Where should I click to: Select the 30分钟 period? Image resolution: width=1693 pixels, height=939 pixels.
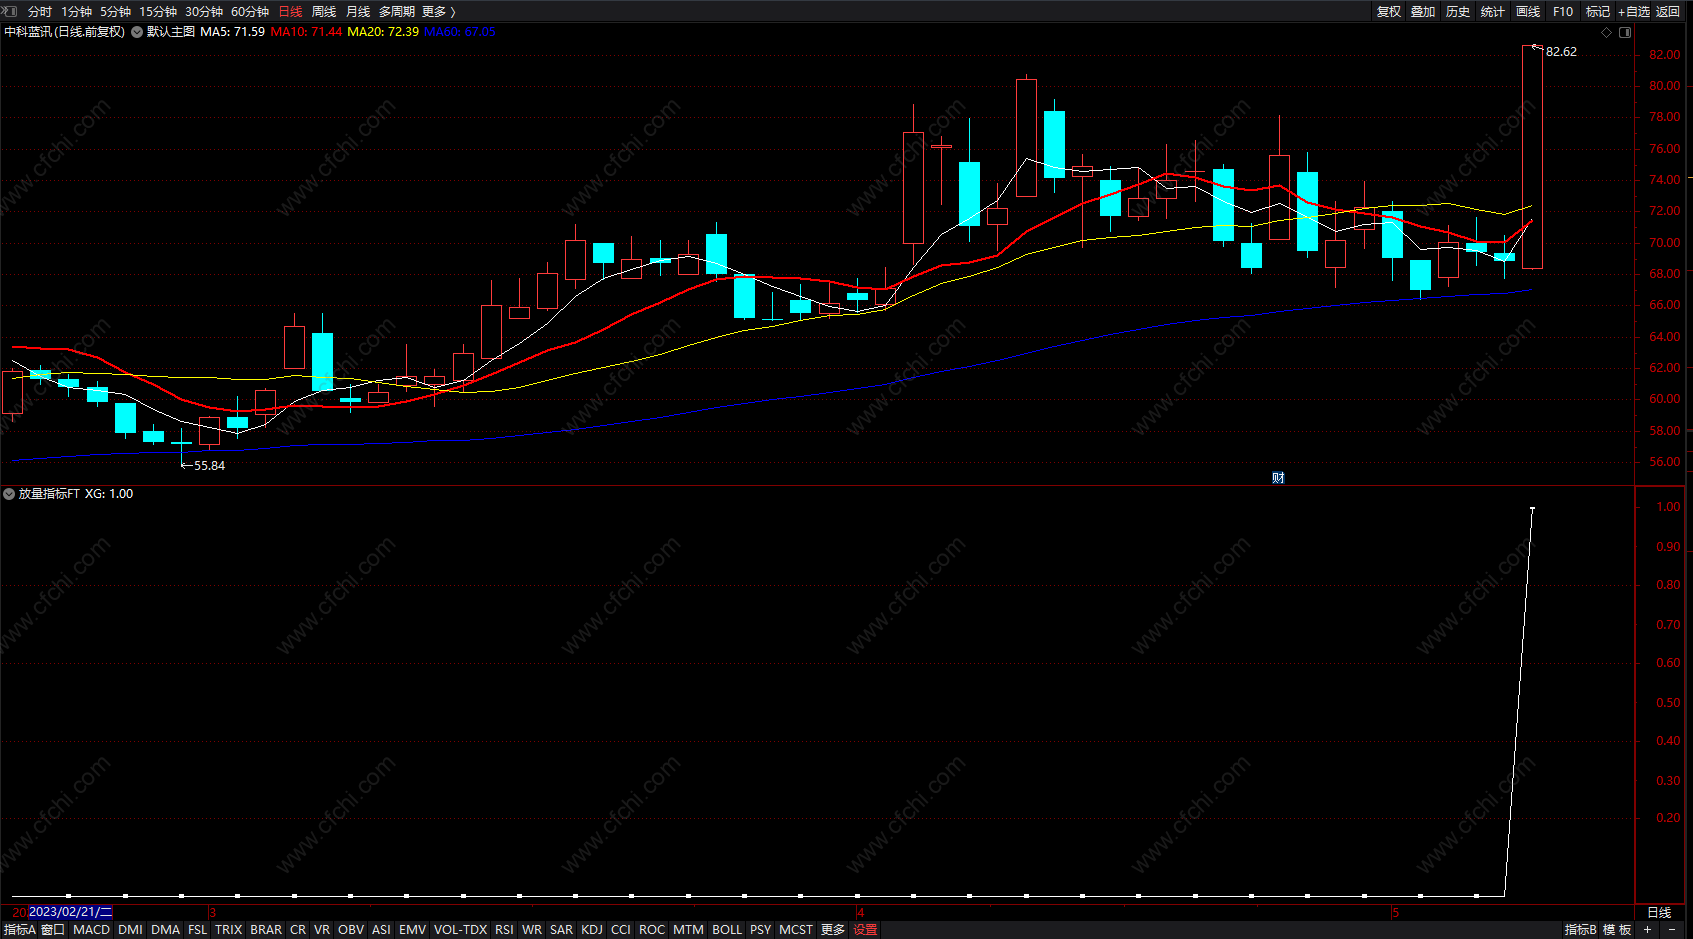(x=204, y=12)
